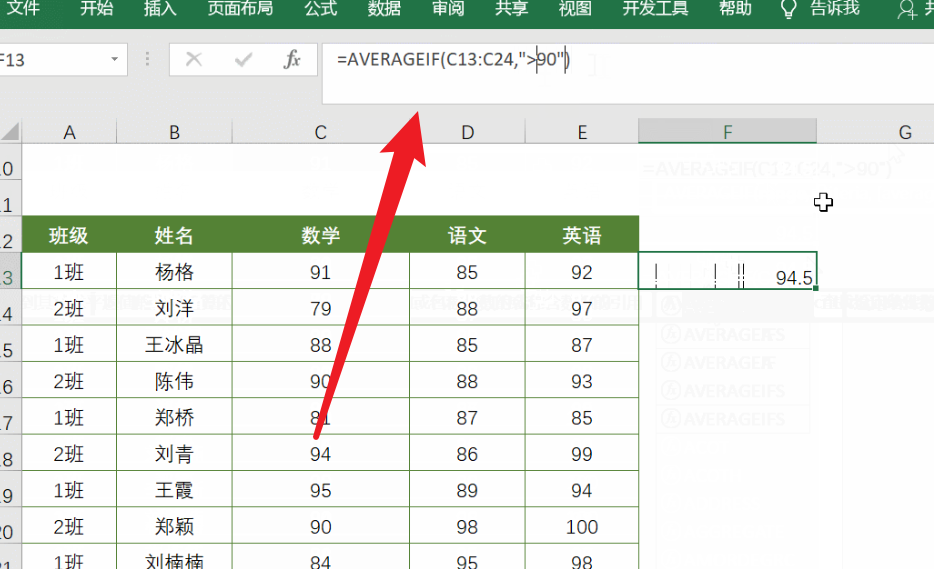
Task: Open the 插入 ribbon tab
Action: (x=160, y=8)
